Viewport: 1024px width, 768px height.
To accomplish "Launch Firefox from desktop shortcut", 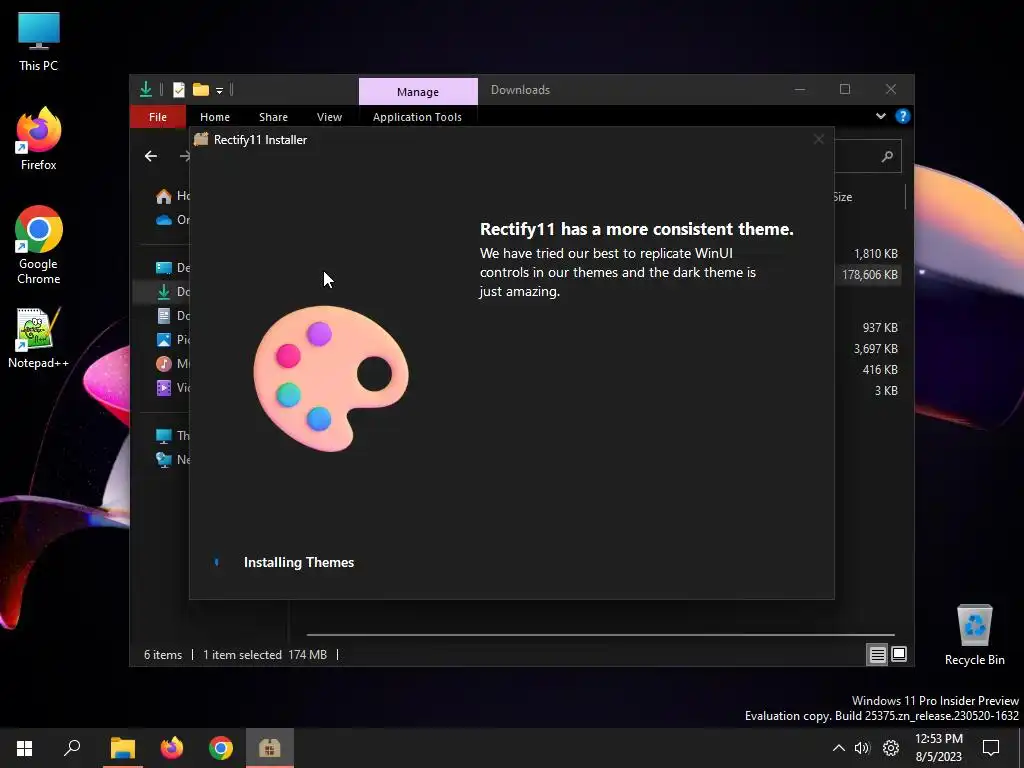I will (39, 139).
